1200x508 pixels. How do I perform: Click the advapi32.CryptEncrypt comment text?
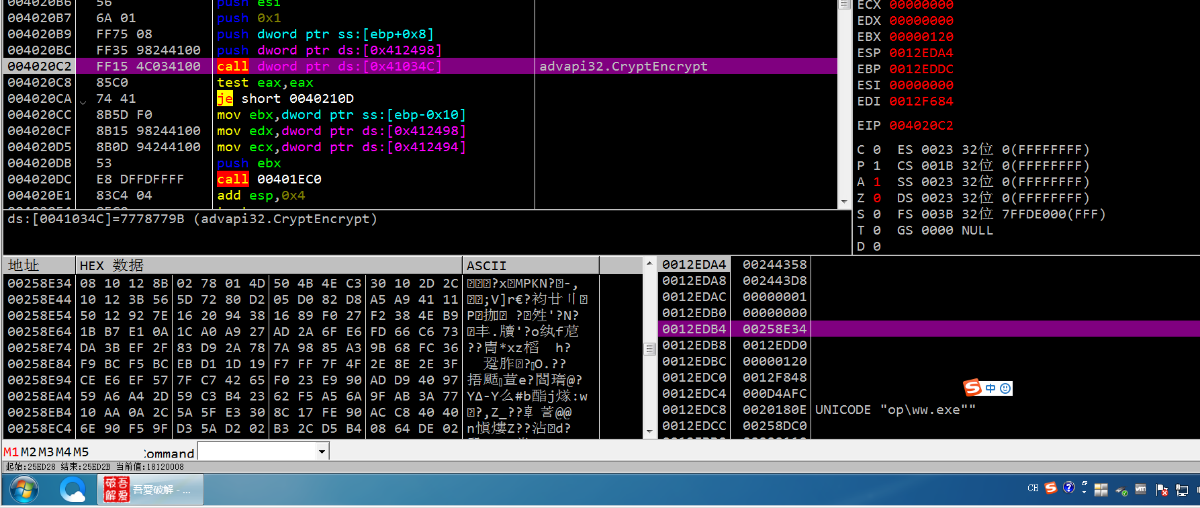point(623,66)
